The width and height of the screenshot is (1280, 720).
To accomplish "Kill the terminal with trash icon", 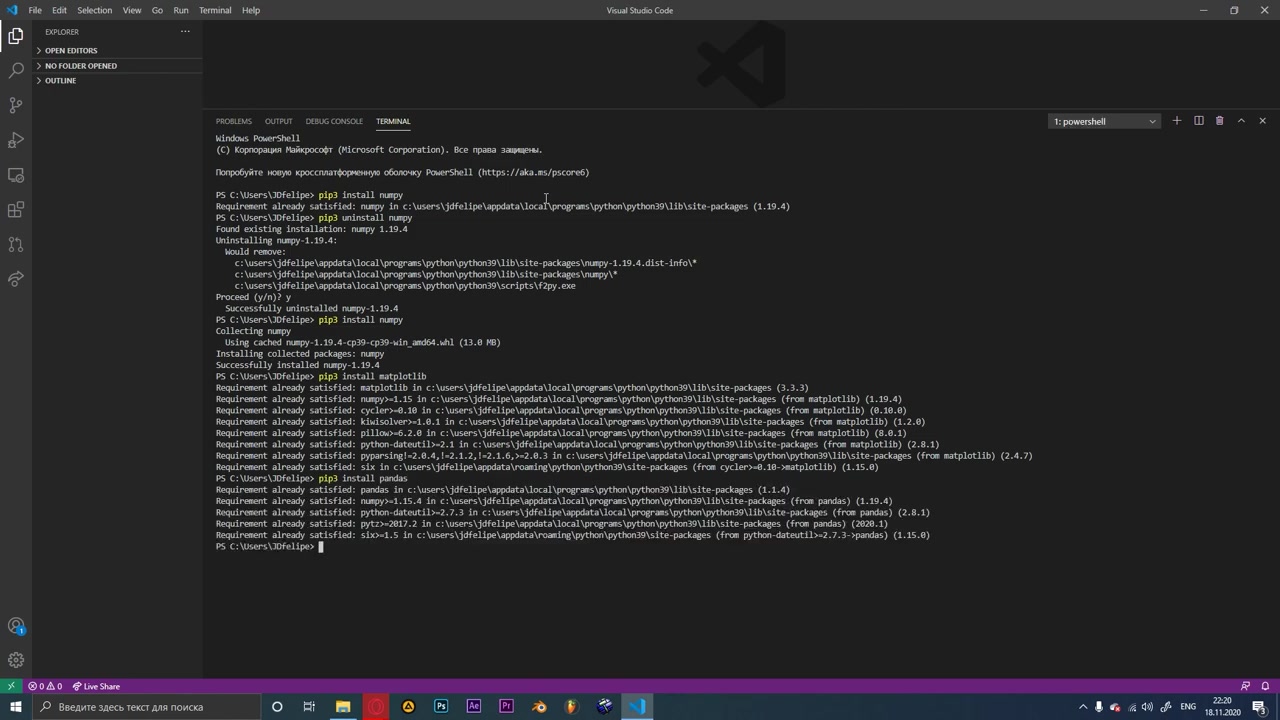I will 1219,121.
